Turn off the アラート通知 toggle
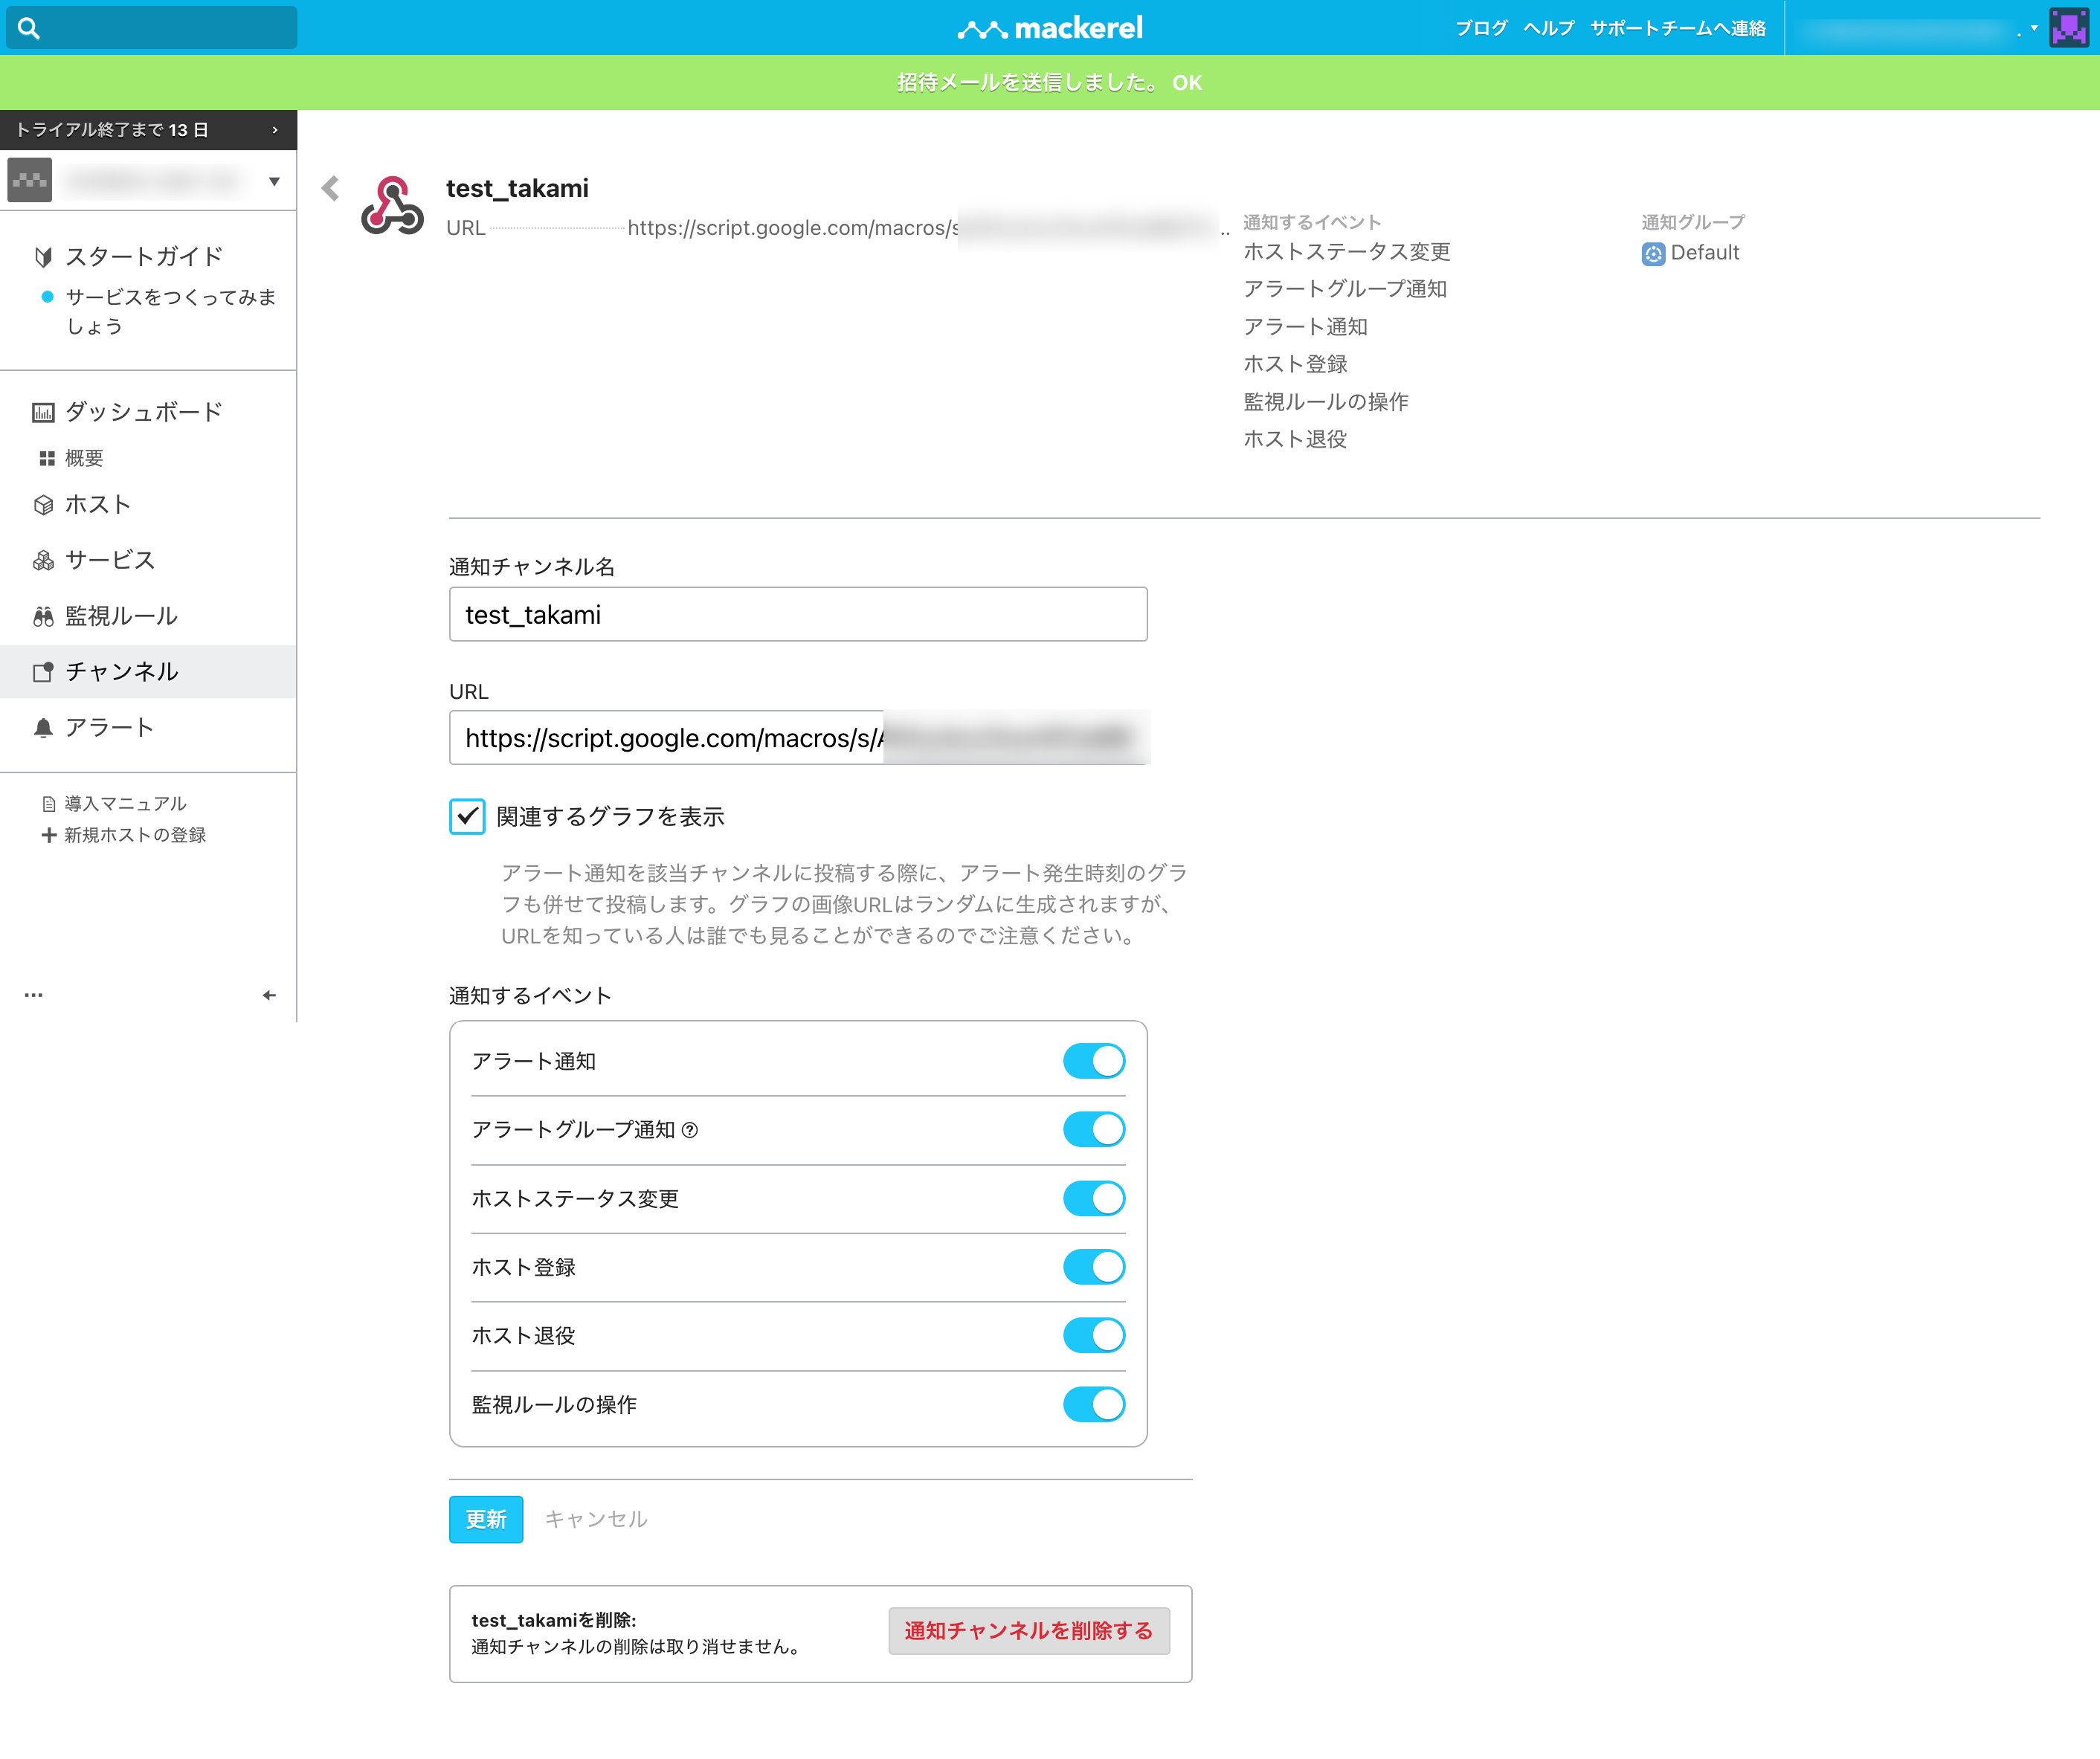The height and width of the screenshot is (1759, 2100). tap(1093, 1061)
